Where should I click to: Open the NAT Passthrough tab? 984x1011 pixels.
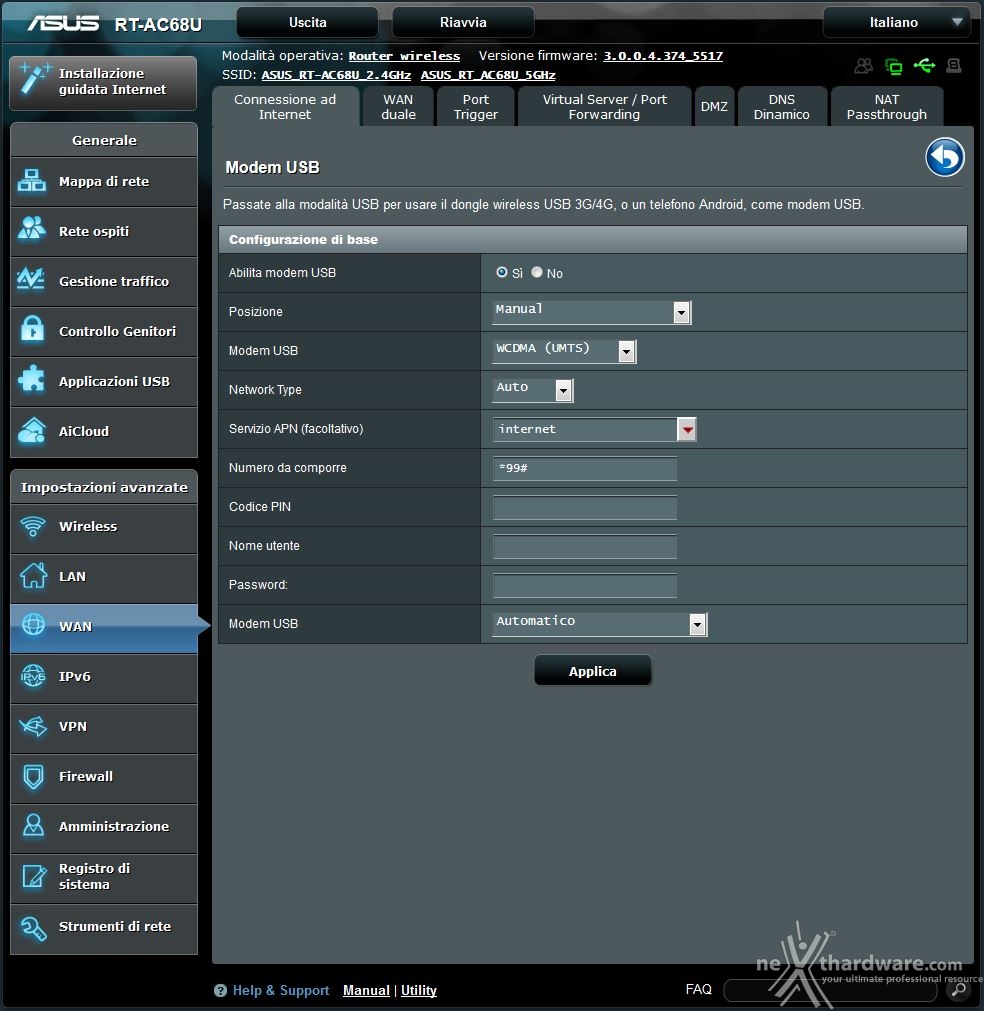click(x=887, y=107)
